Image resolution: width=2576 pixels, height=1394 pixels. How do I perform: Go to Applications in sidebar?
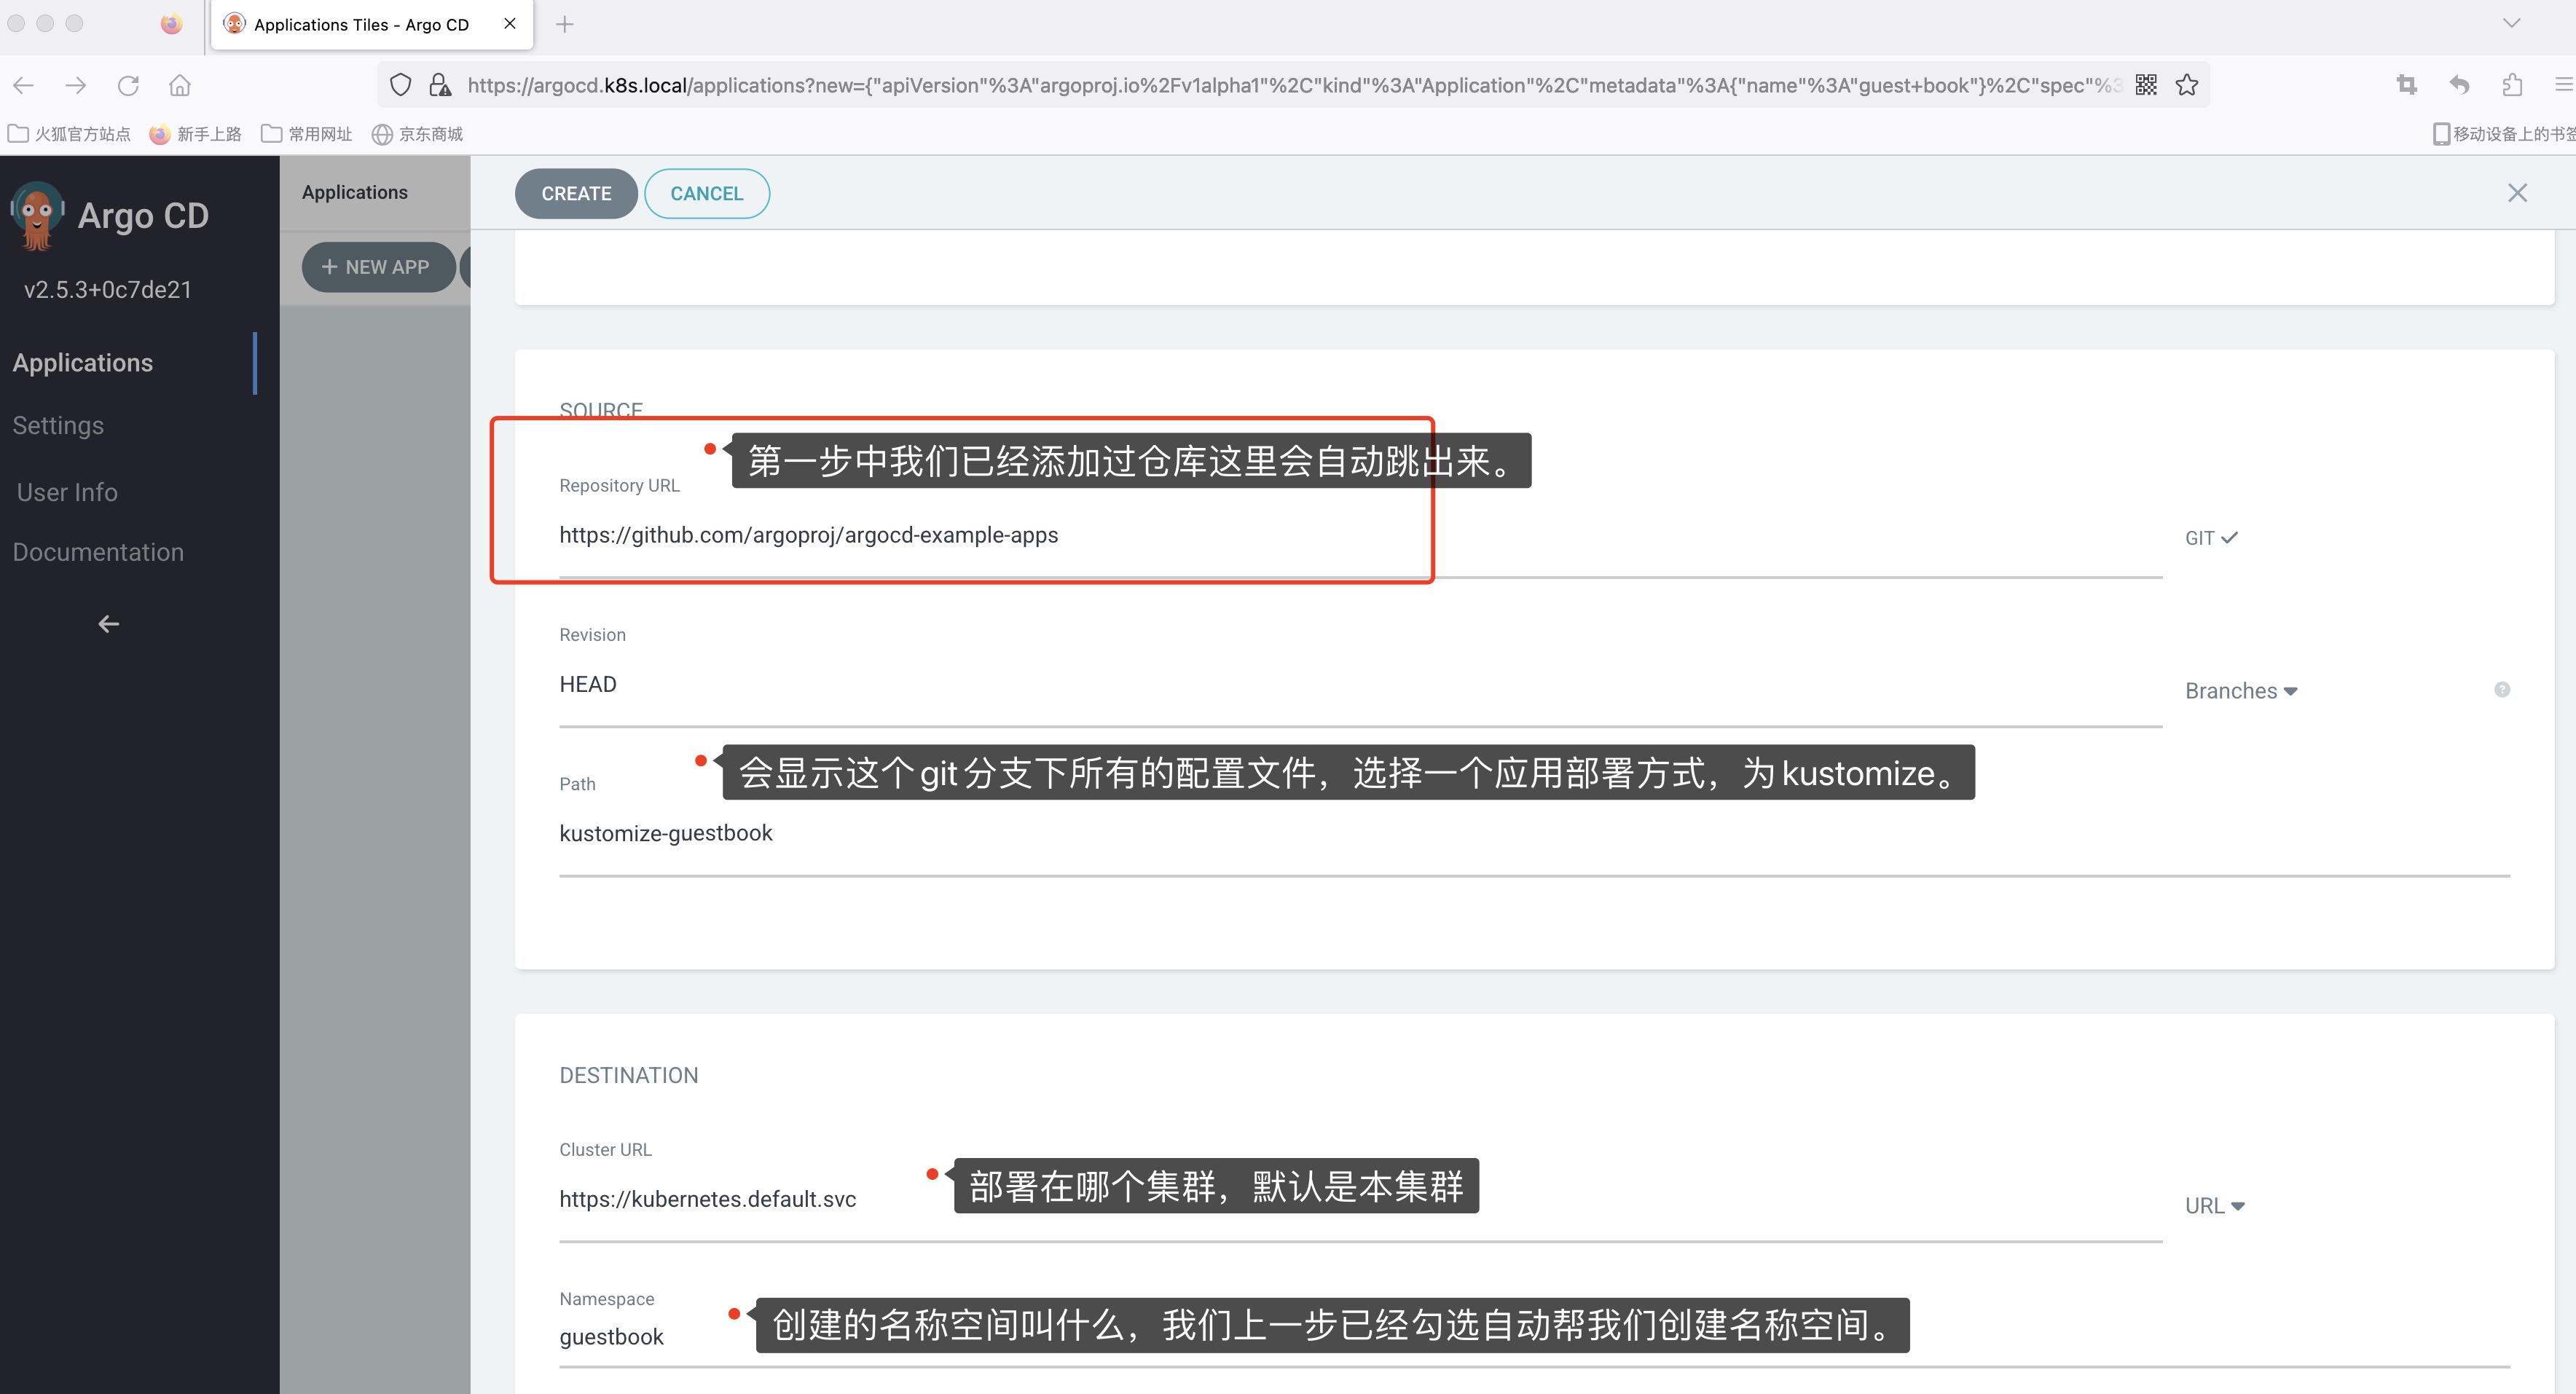(83, 363)
